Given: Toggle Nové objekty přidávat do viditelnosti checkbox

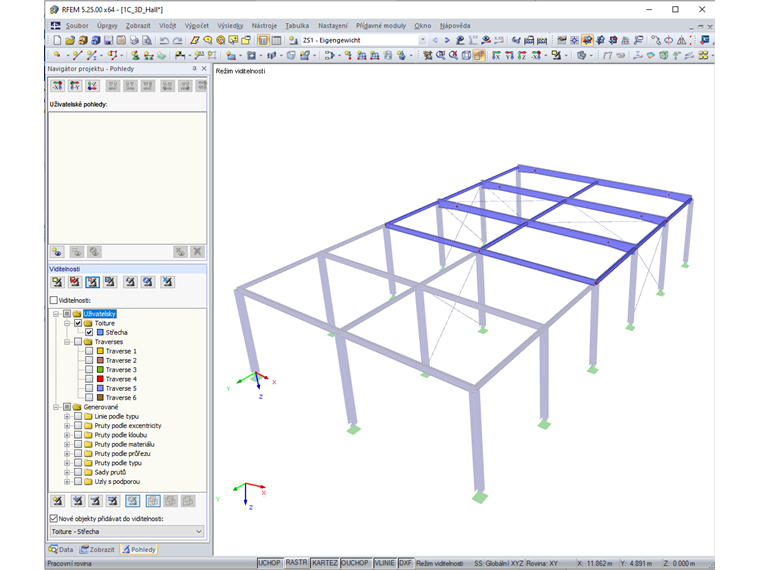Looking at the screenshot, I should (53, 518).
